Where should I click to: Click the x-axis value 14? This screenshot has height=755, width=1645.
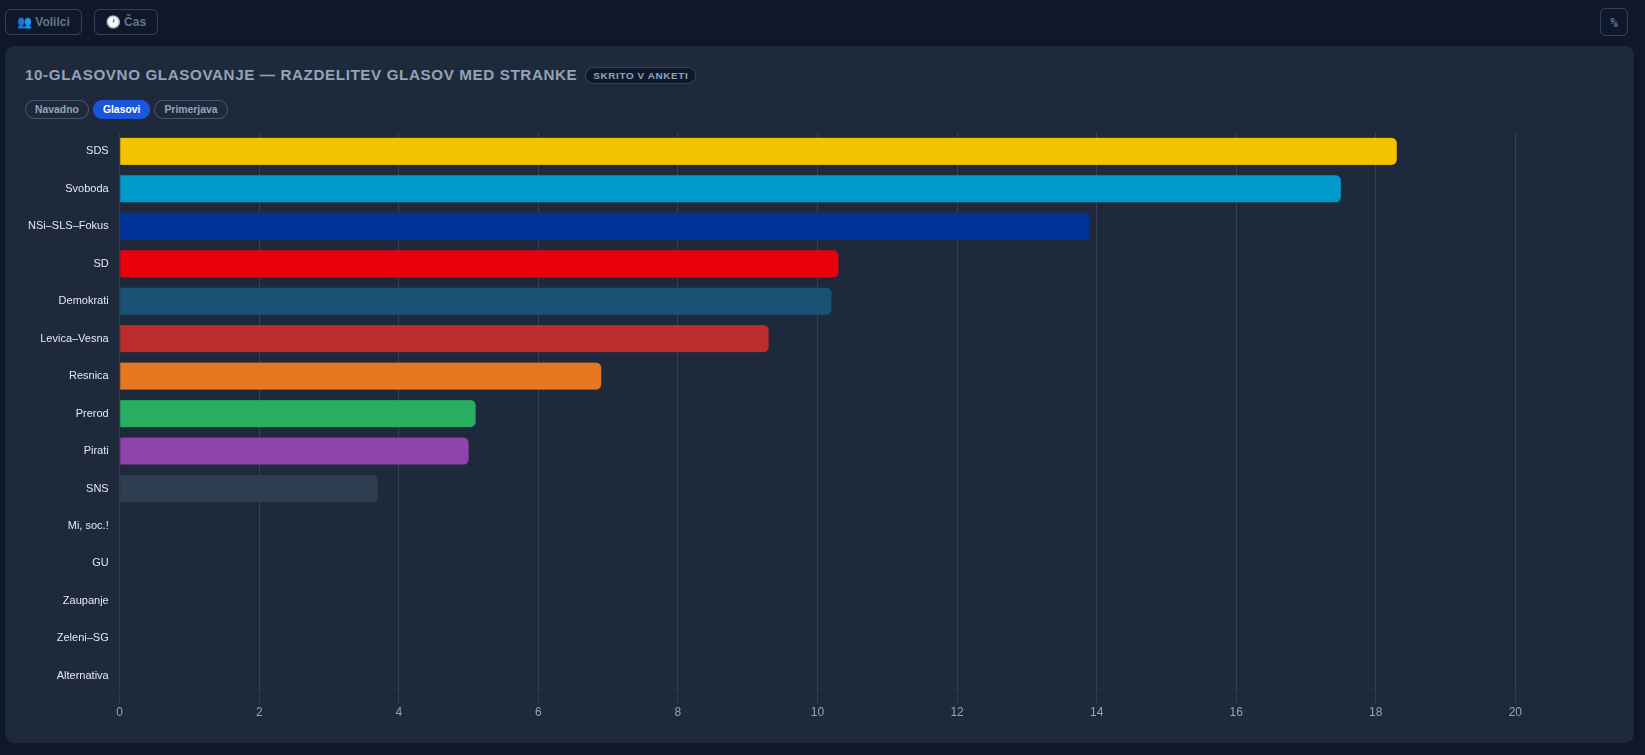1097,712
